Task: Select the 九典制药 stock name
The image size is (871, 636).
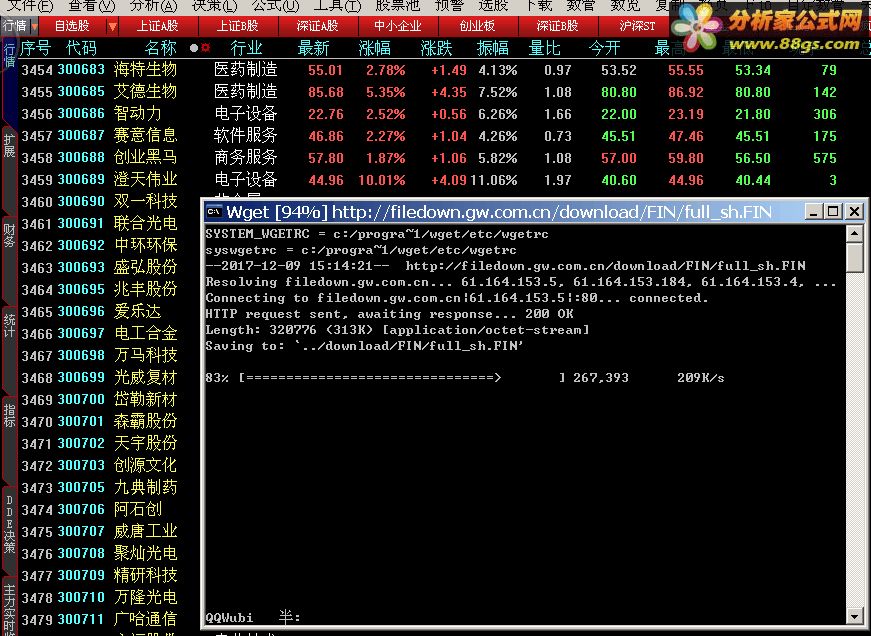Action: [x=145, y=487]
